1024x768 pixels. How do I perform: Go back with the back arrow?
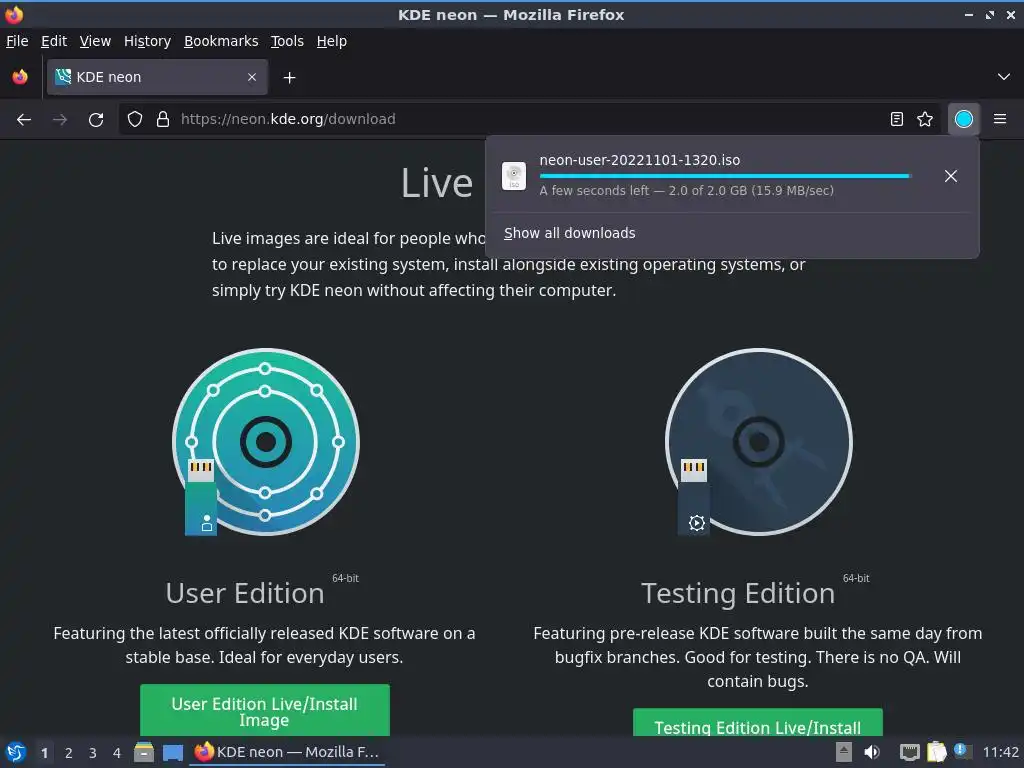pyautogui.click(x=24, y=120)
